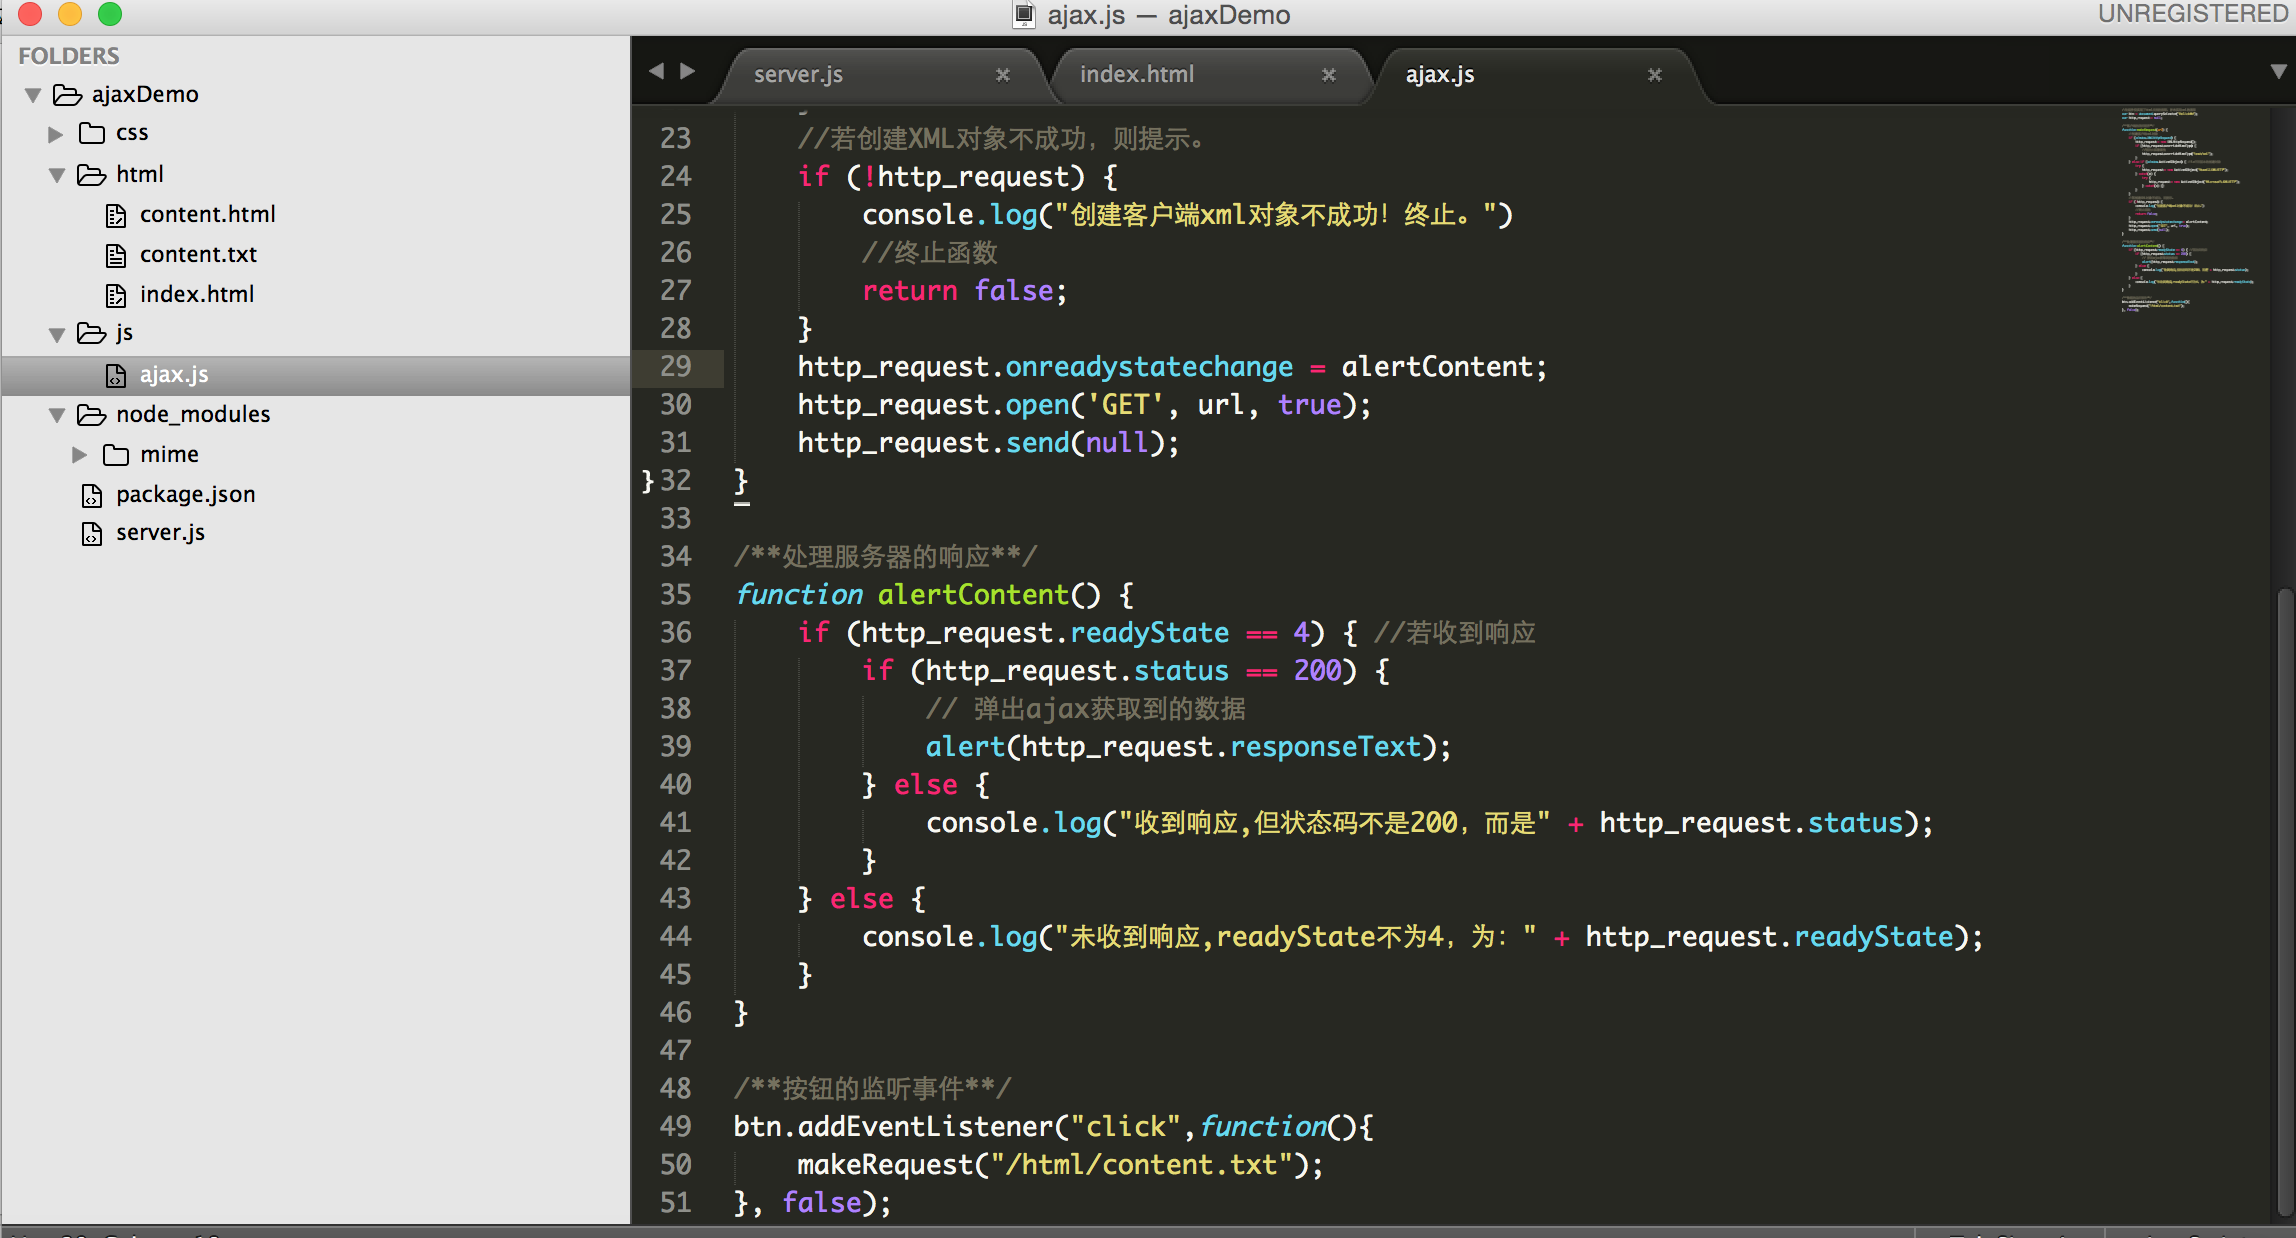Click the index.html file icon in sidebar
2296x1238 pixels.
[116, 295]
